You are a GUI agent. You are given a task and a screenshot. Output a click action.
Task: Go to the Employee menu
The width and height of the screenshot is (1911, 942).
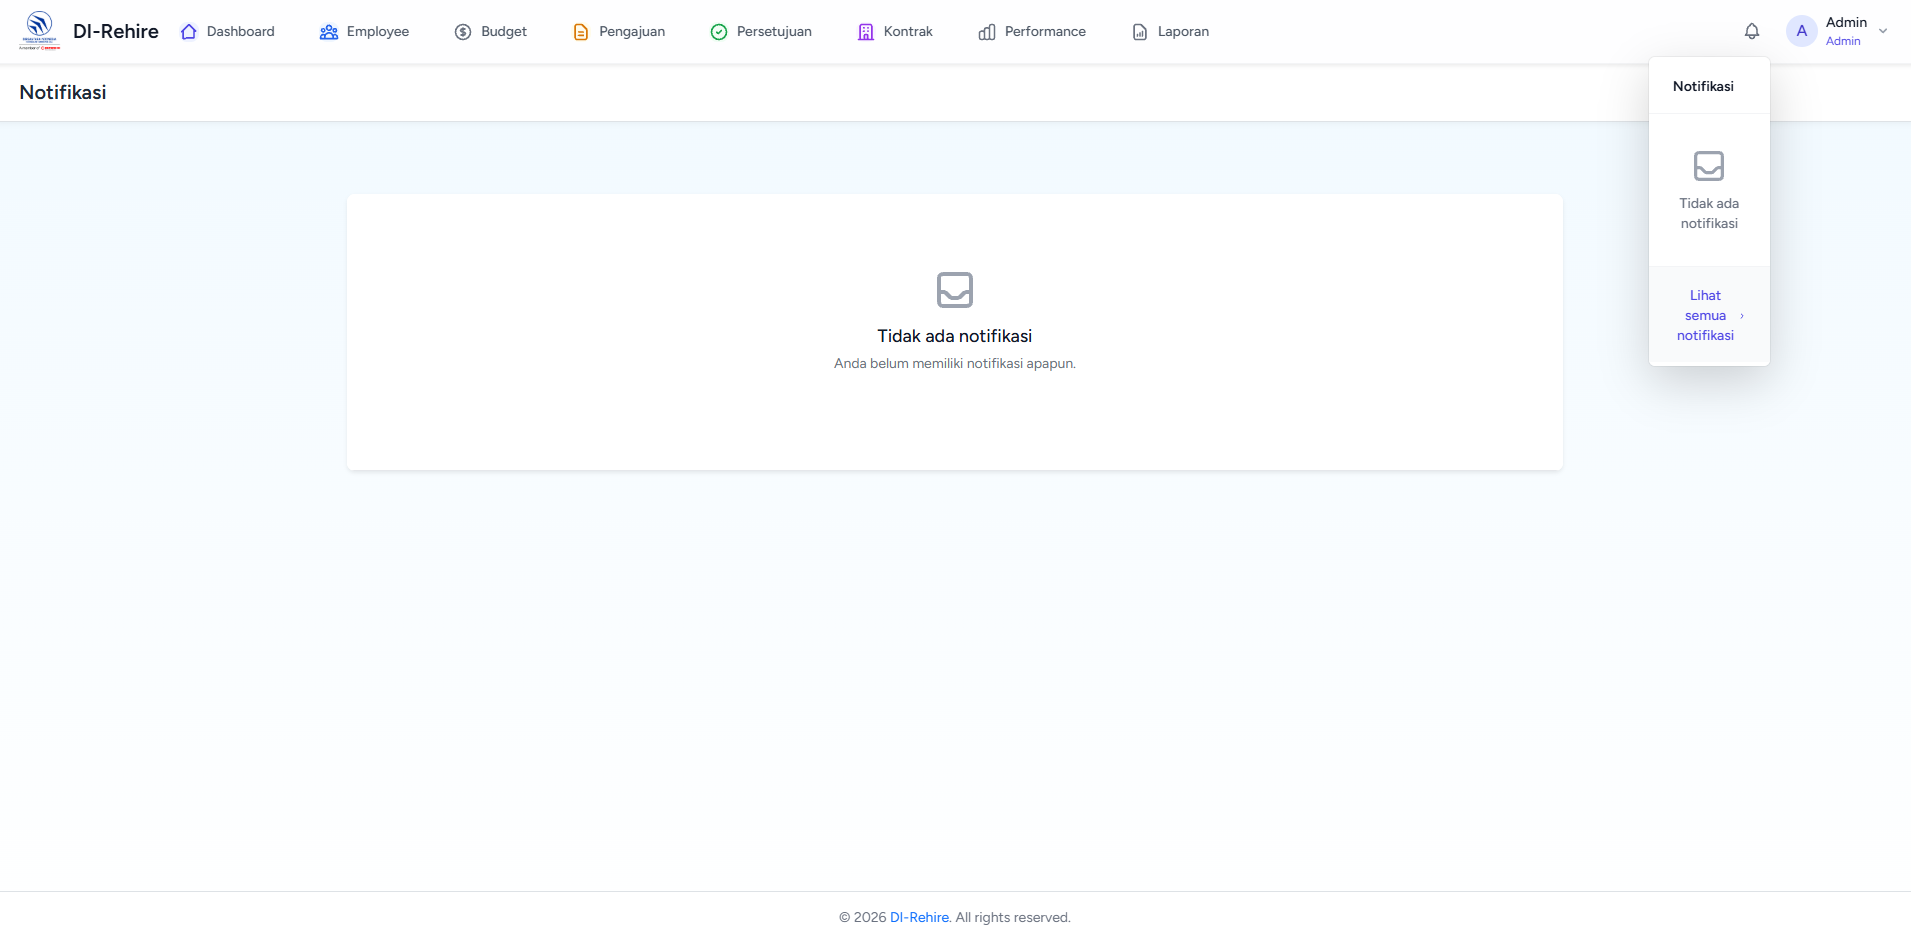click(365, 32)
